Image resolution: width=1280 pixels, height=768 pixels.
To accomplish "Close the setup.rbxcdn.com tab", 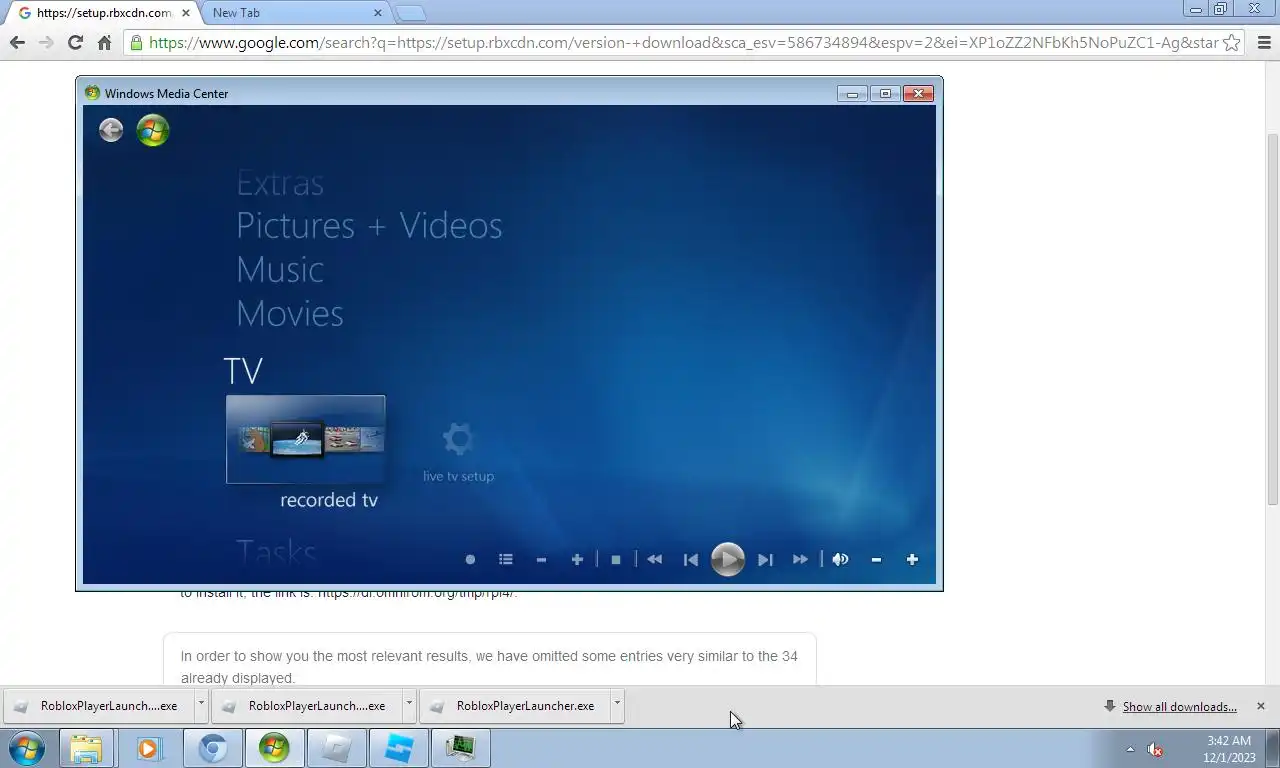I will tap(185, 13).
